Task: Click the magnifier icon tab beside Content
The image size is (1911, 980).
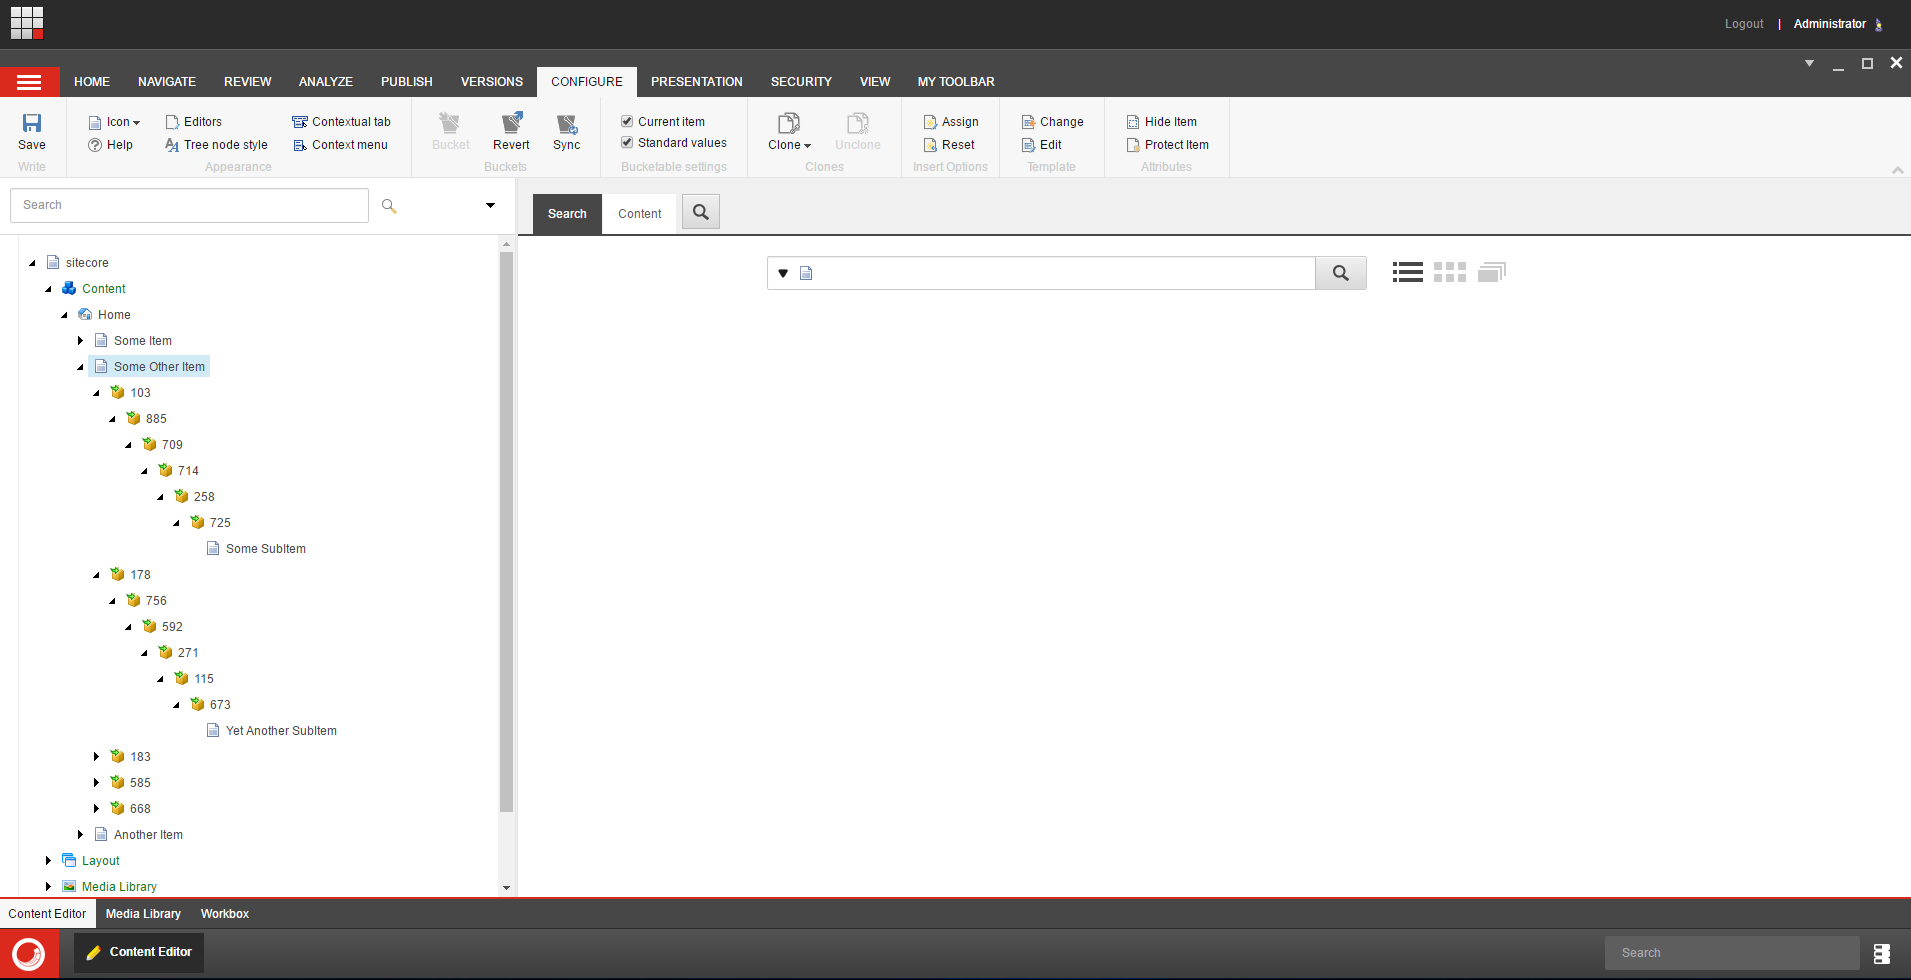Action: pyautogui.click(x=701, y=212)
